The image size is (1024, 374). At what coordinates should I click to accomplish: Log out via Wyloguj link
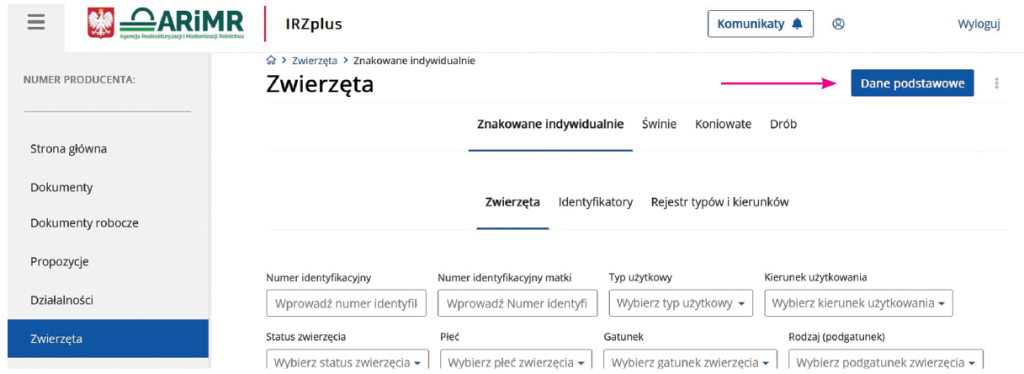(x=979, y=24)
